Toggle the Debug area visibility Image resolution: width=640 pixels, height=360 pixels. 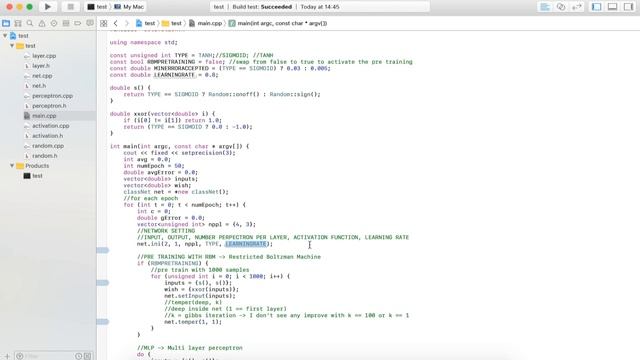point(612,7)
